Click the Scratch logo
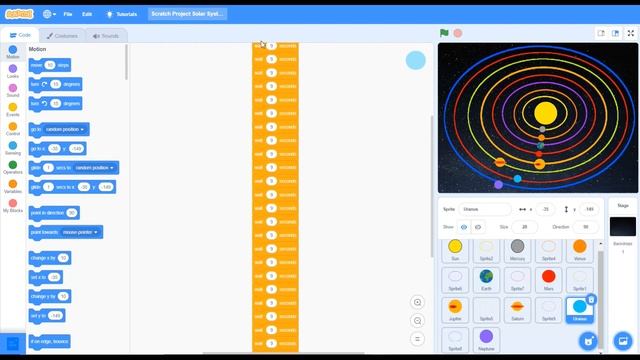 (x=19, y=14)
